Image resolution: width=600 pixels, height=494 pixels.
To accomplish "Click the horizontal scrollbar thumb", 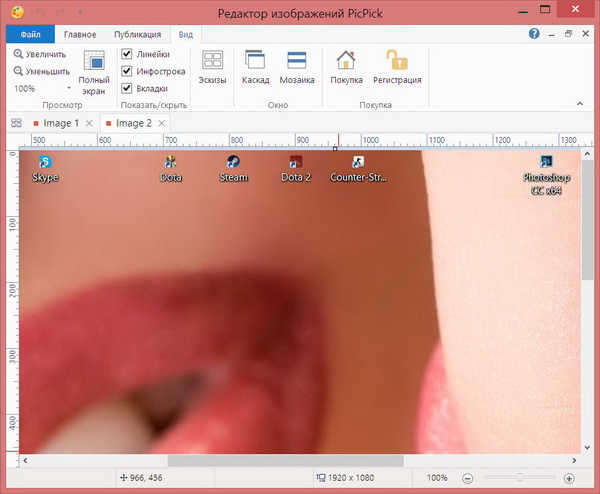I will (285, 461).
